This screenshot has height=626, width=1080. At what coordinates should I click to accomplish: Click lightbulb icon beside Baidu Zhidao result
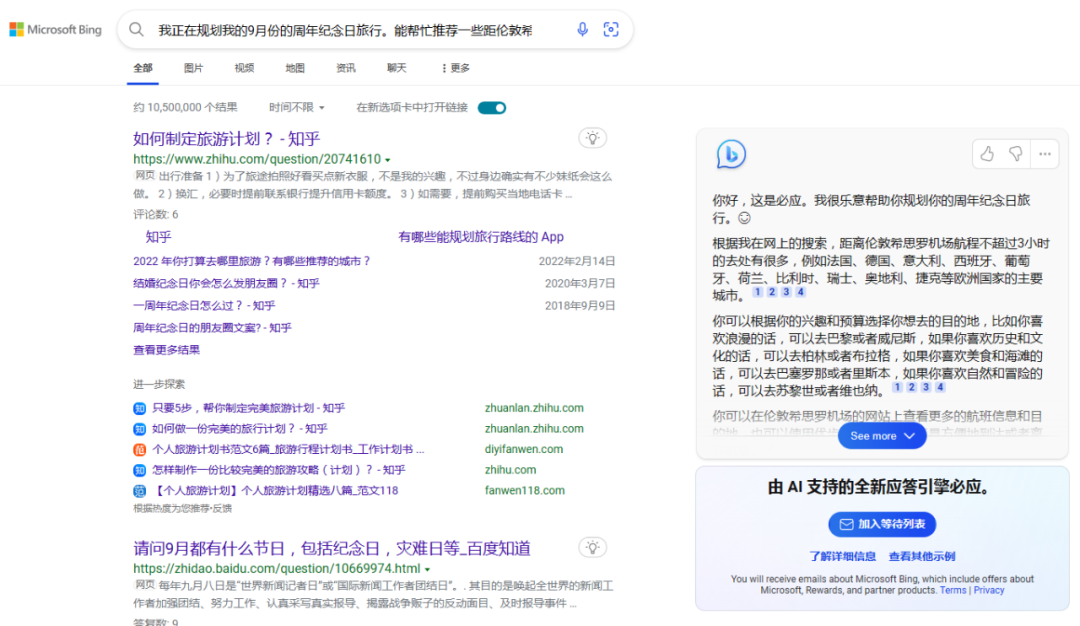[x=592, y=548]
